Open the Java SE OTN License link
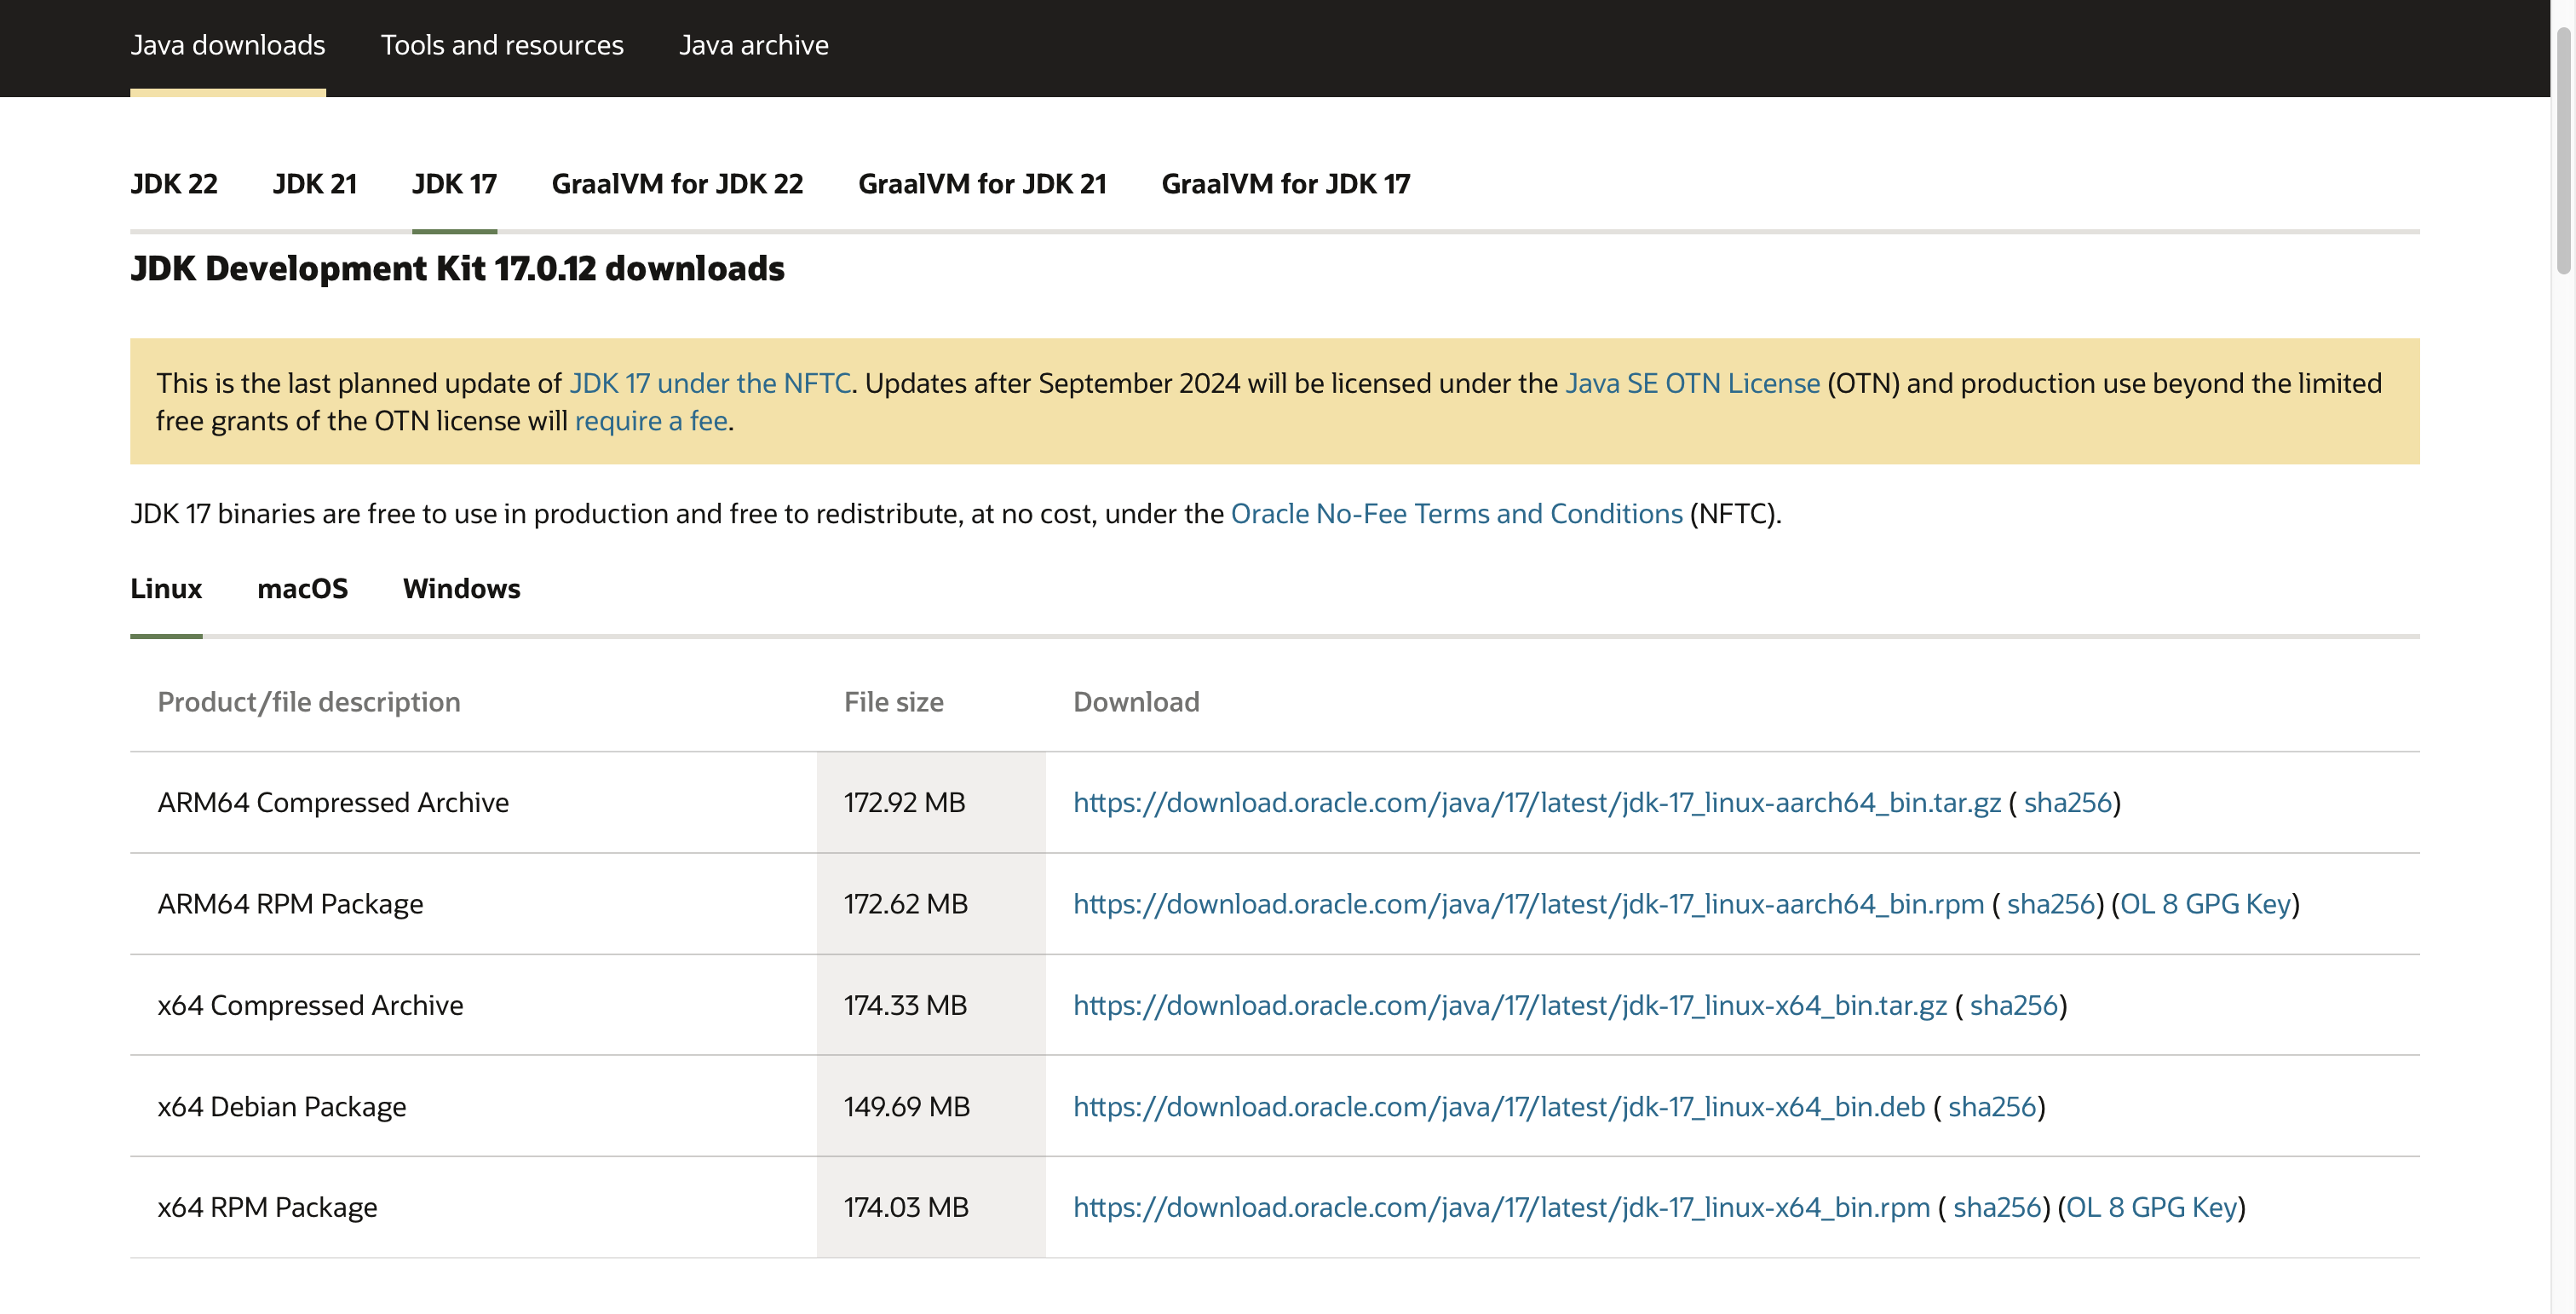The height and width of the screenshot is (1314, 2576). click(1692, 383)
